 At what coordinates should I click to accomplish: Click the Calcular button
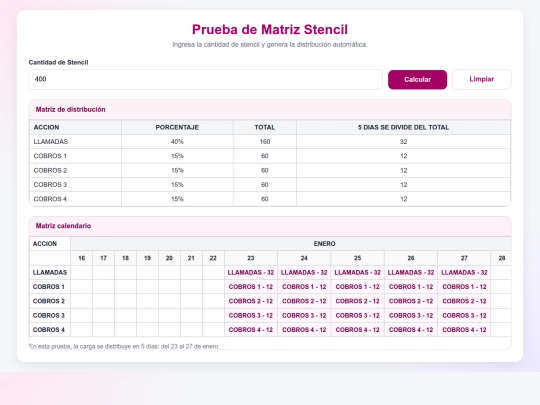(417, 80)
